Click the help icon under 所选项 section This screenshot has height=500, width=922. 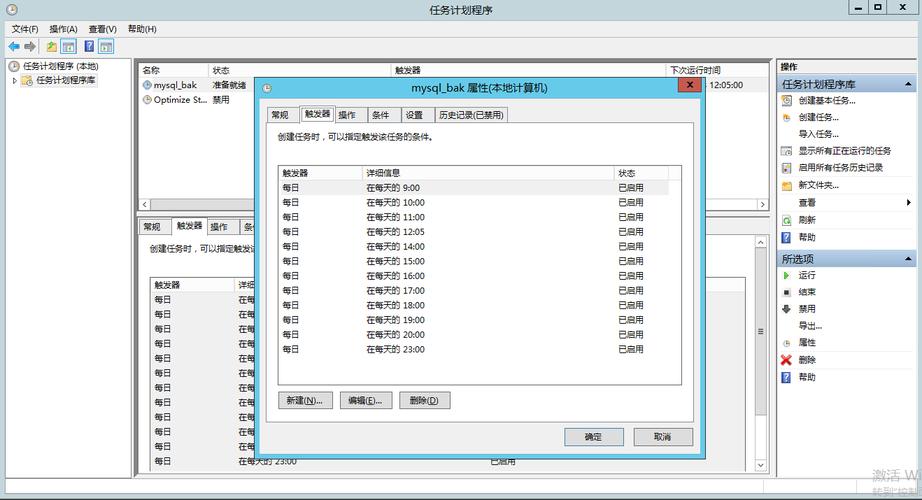click(x=786, y=378)
